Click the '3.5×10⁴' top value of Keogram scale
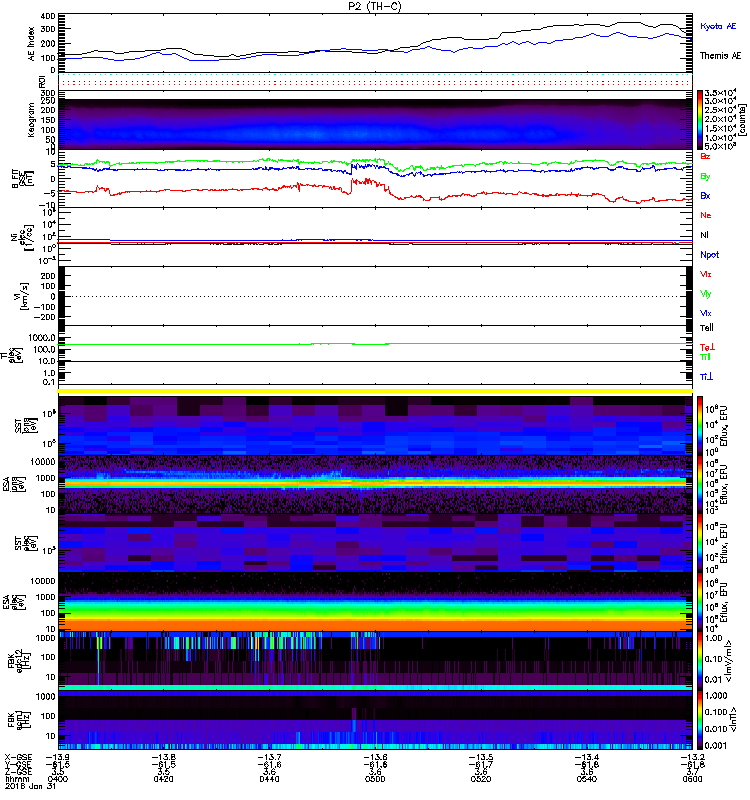The height and width of the screenshot is (800, 750). 720,93
